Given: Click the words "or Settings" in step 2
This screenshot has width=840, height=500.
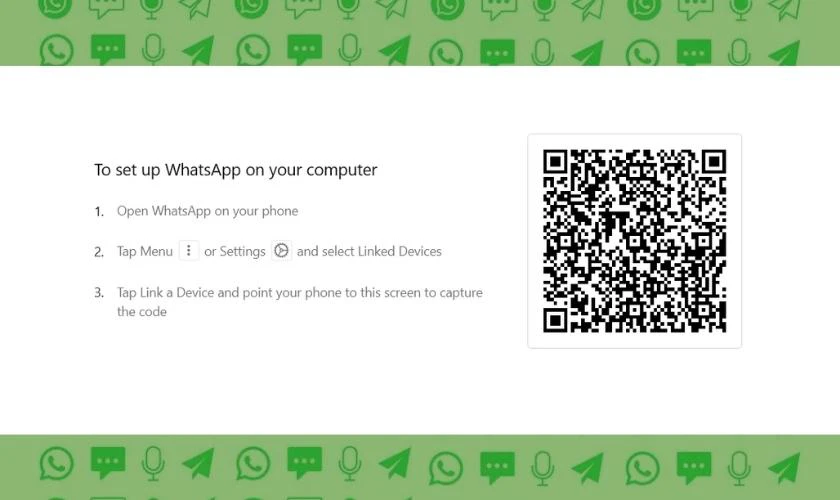Looking at the screenshot, I should [235, 251].
